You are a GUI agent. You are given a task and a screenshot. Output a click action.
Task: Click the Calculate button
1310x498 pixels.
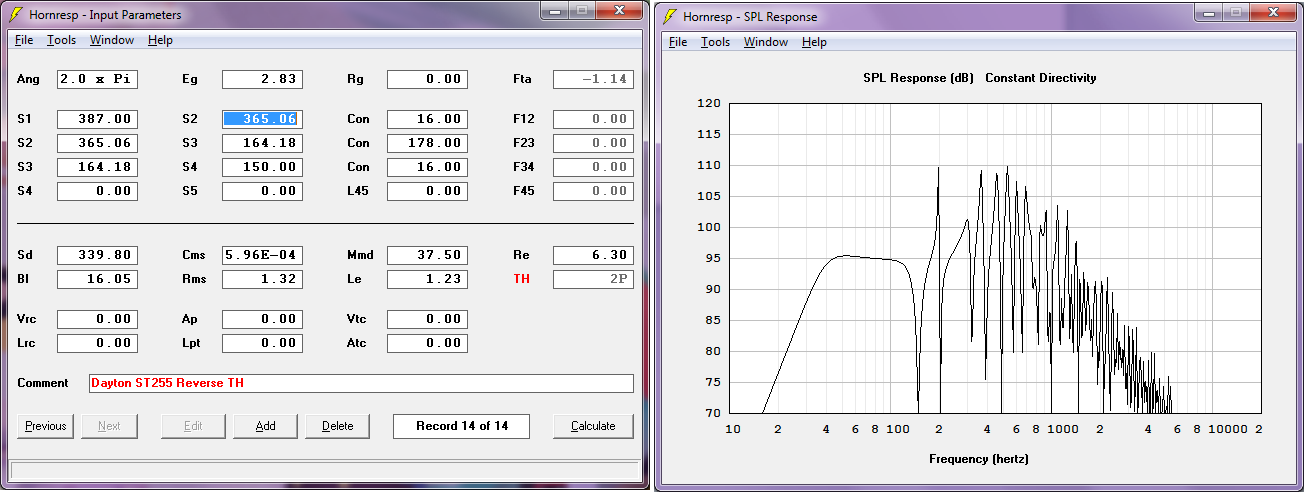(x=593, y=426)
